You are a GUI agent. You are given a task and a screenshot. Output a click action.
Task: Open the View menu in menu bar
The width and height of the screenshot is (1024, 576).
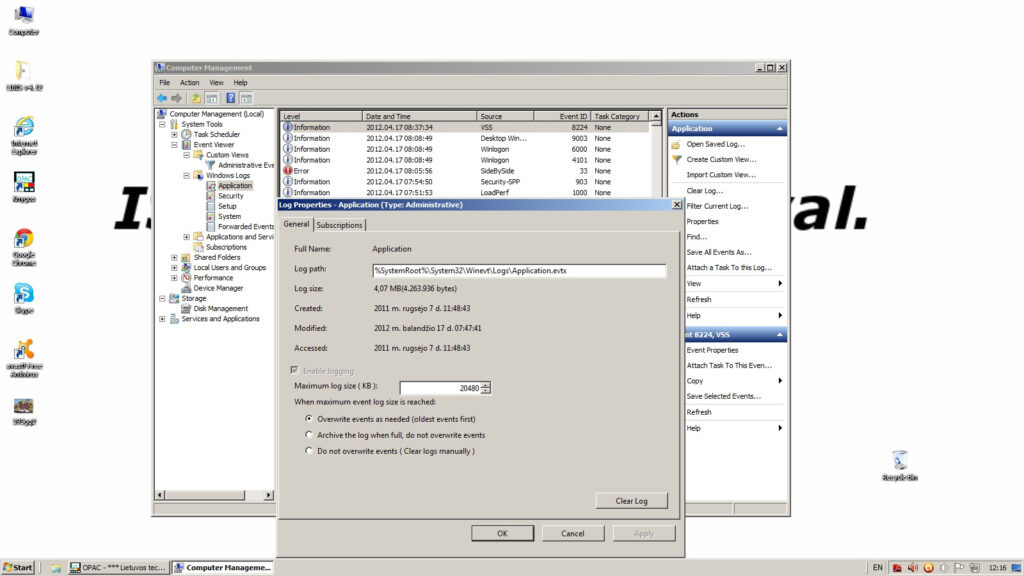[x=216, y=83]
